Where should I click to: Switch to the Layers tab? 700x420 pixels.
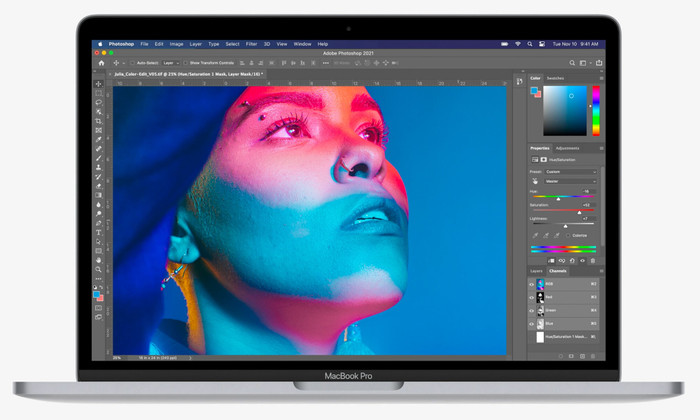[536, 271]
